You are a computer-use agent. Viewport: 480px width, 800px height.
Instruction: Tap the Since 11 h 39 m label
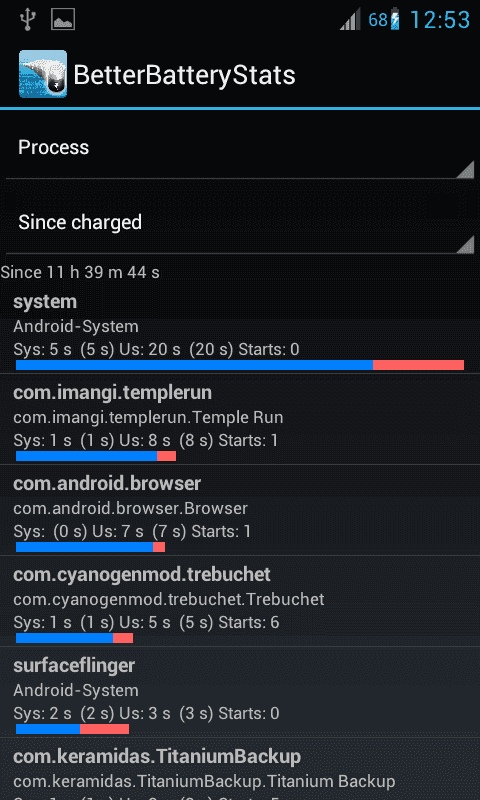point(80,272)
